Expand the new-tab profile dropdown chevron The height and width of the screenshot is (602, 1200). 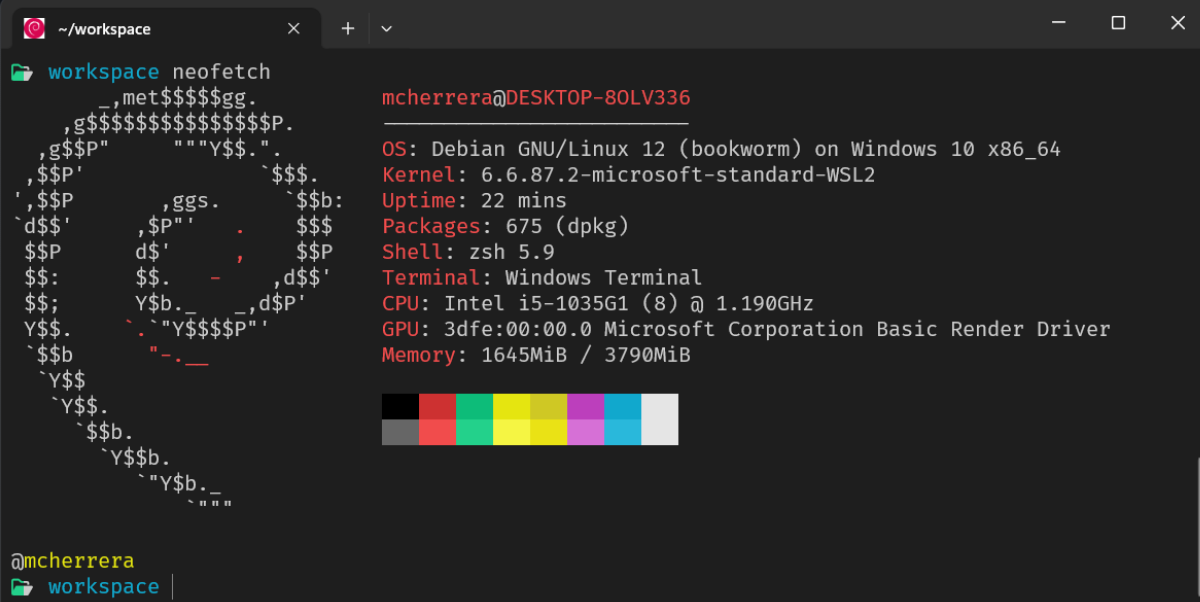pos(387,28)
